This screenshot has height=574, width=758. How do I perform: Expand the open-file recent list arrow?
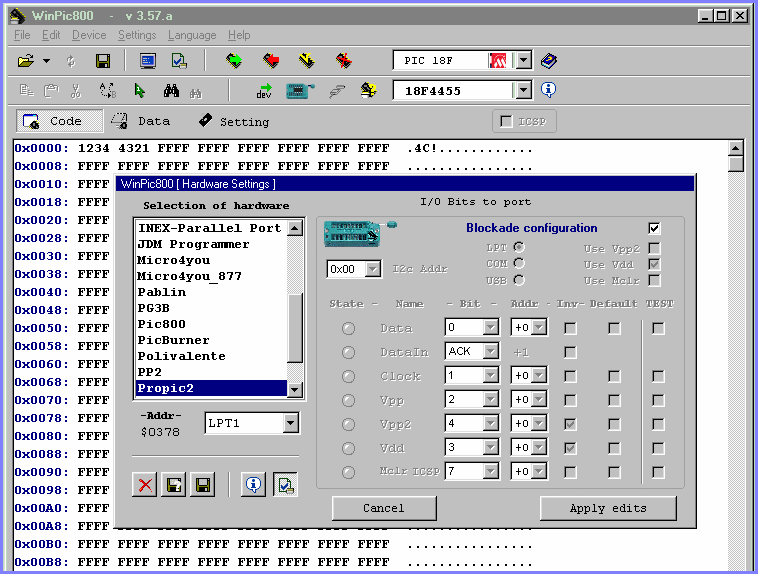click(46, 61)
